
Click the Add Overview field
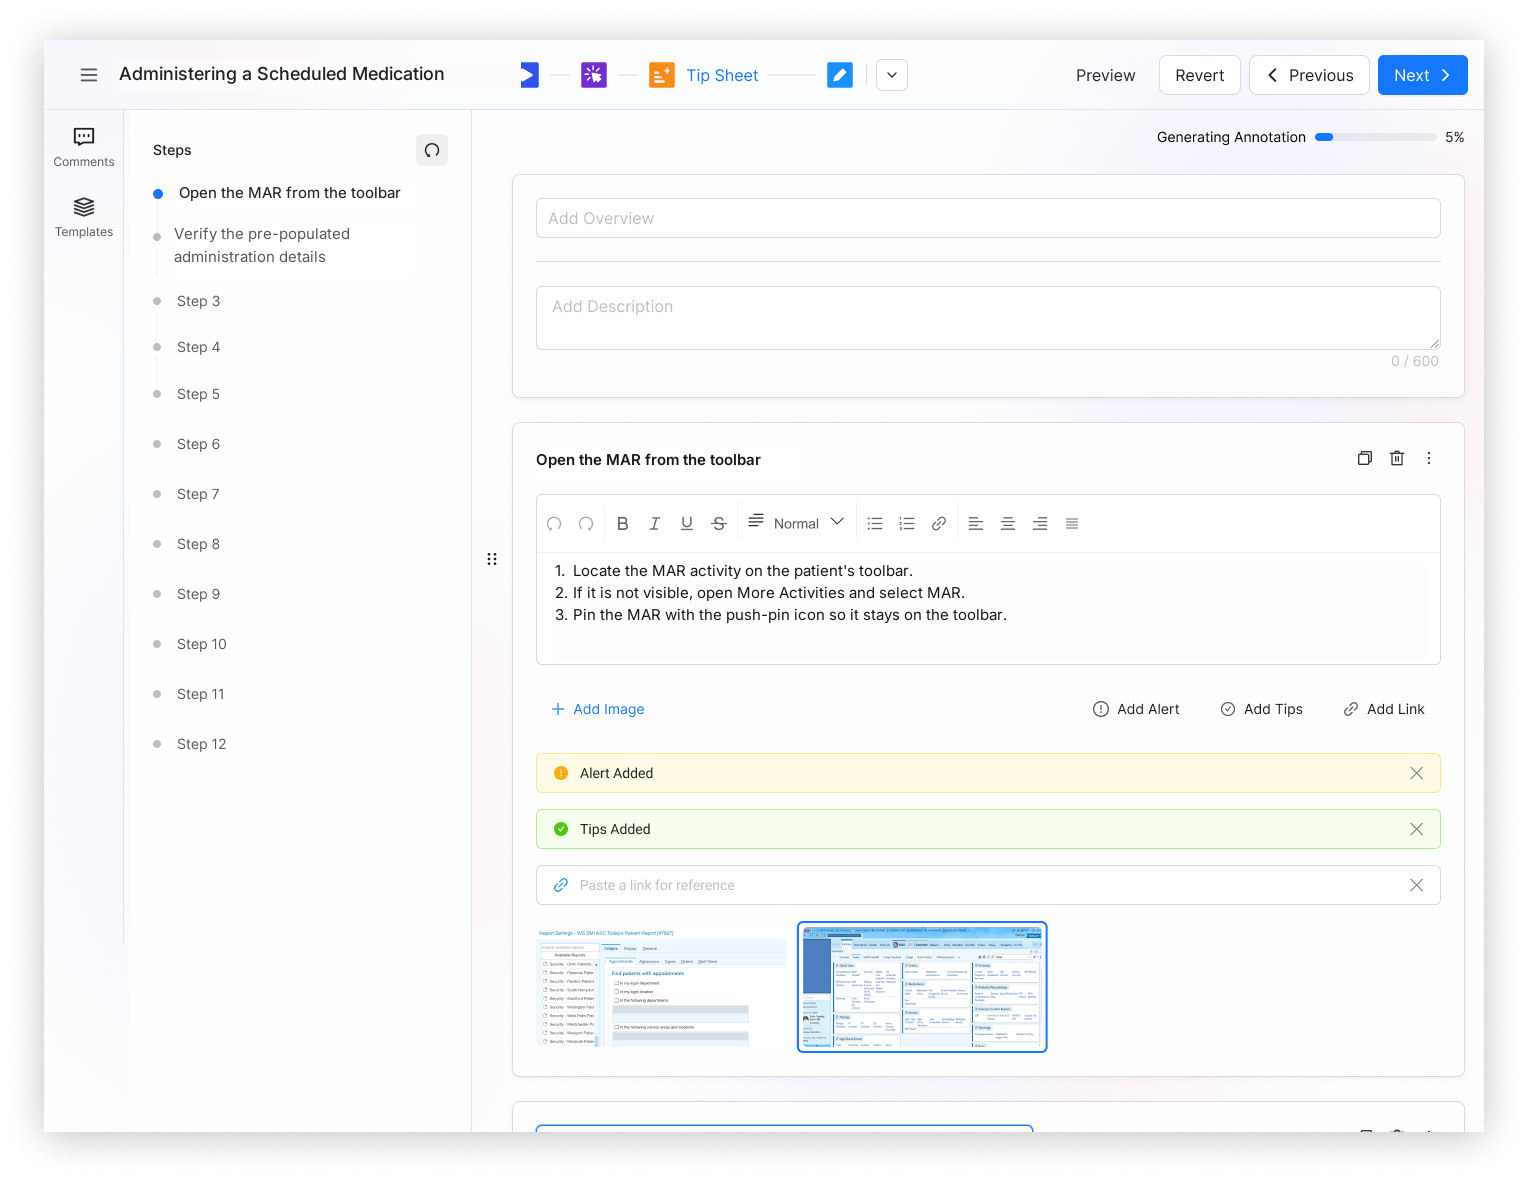(988, 218)
